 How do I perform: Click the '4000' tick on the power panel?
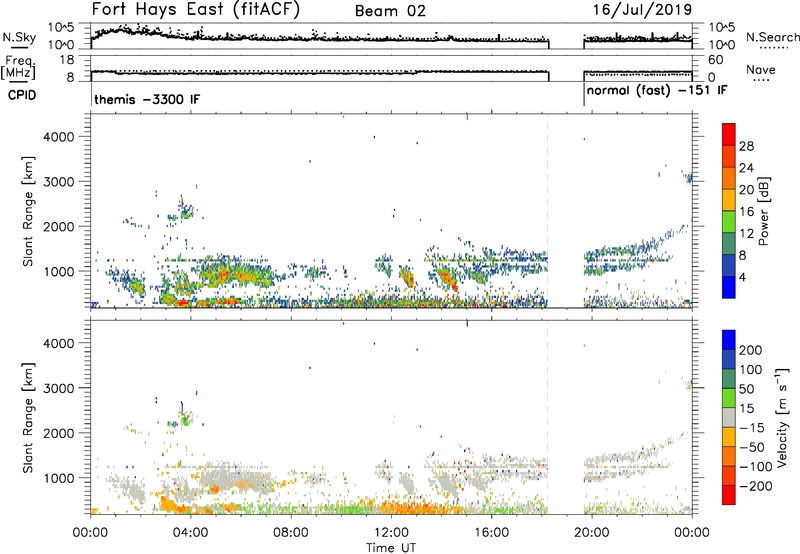click(x=59, y=137)
